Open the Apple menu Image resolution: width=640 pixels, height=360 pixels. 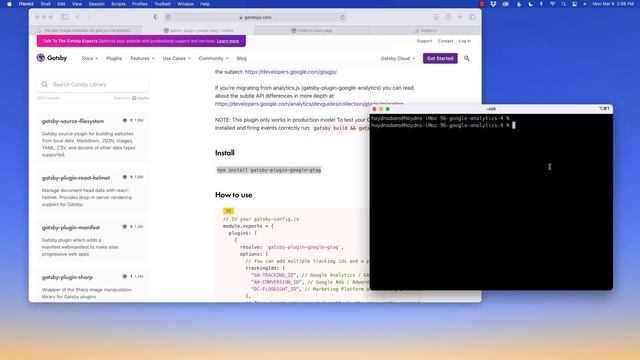[x=9, y=4]
